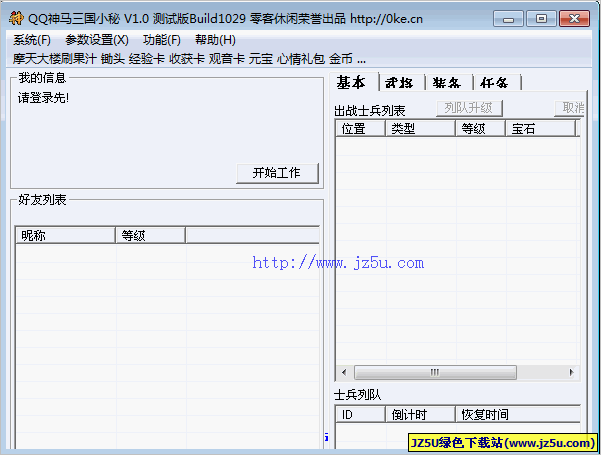The width and height of the screenshot is (601, 455).
Task: Sort friends list by 昵称 column
Action: tap(65, 235)
